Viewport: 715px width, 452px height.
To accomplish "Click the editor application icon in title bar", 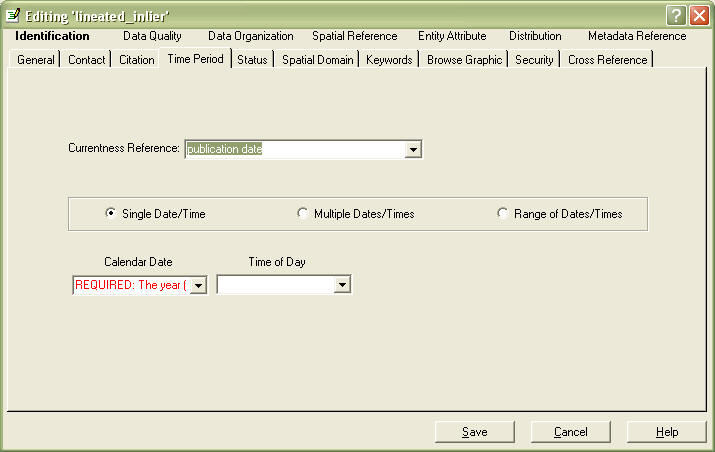I will coord(13,15).
